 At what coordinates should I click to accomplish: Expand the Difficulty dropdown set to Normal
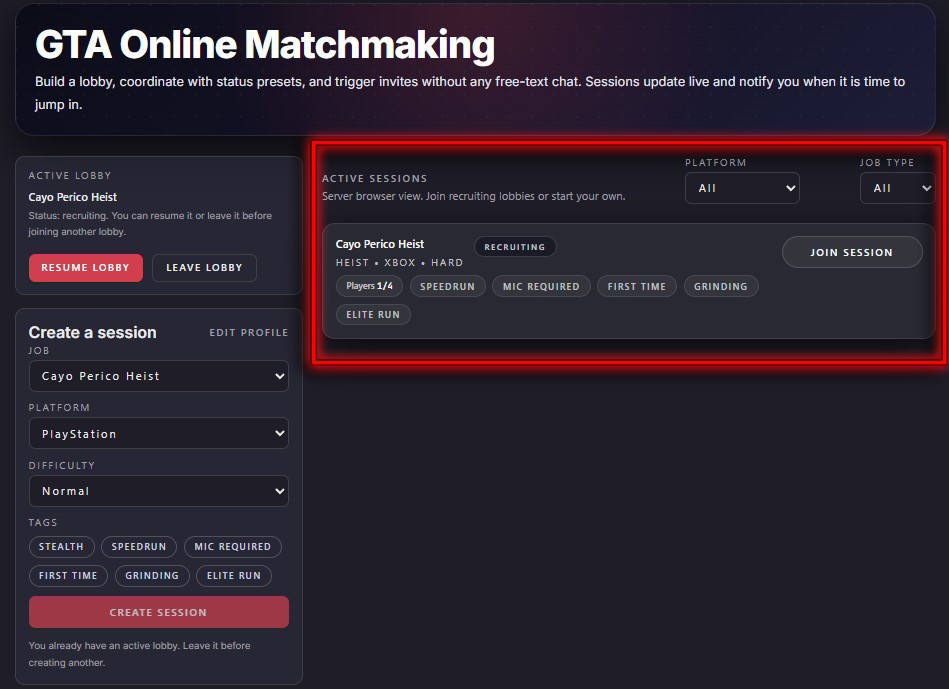158,491
